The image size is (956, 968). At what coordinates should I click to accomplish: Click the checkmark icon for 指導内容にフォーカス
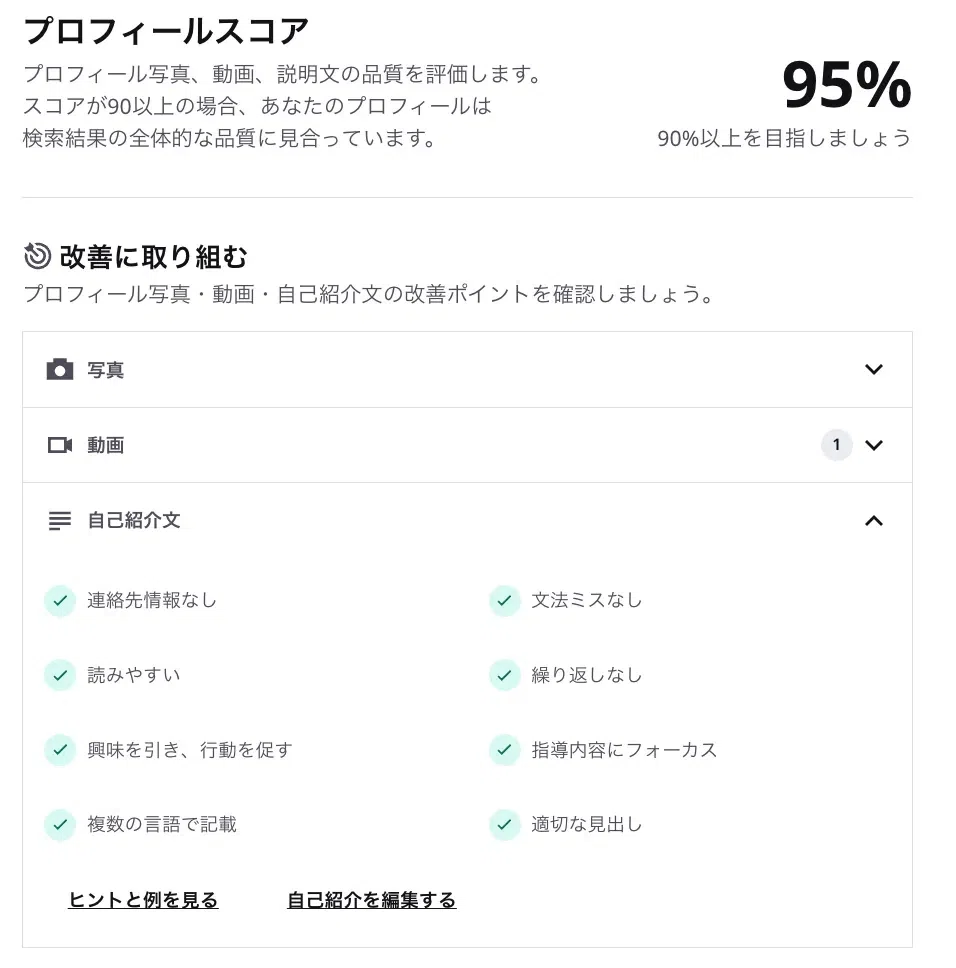tap(504, 749)
